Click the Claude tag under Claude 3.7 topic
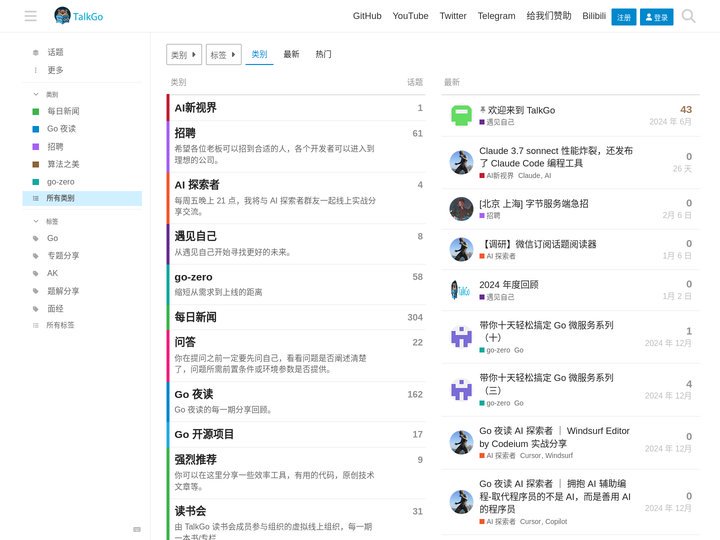720x540 pixels. (529, 176)
